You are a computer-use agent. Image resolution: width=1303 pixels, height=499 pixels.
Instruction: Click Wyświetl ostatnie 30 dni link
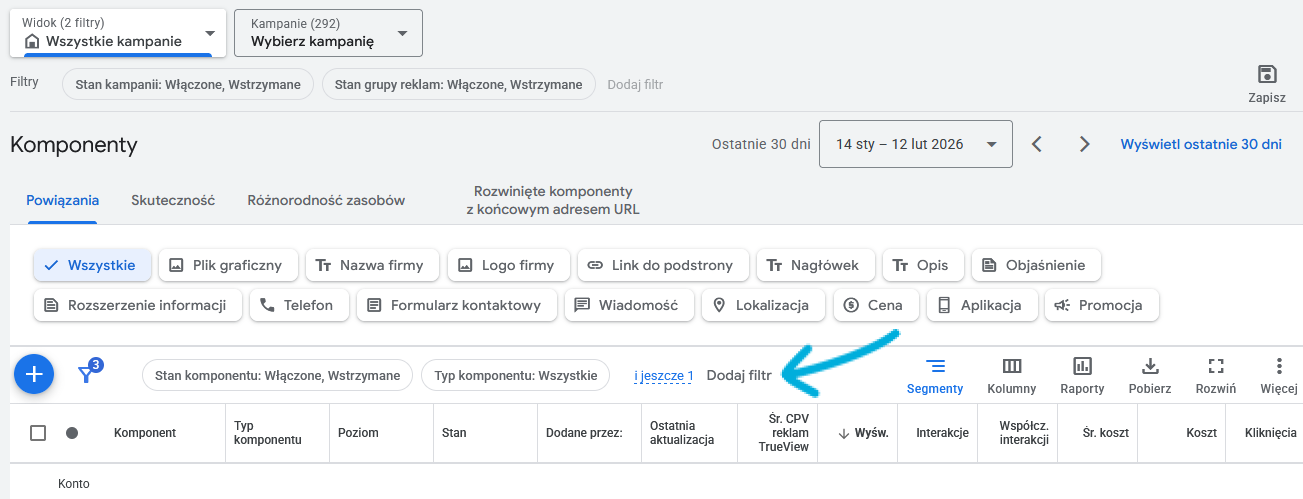pyautogui.click(x=1200, y=144)
